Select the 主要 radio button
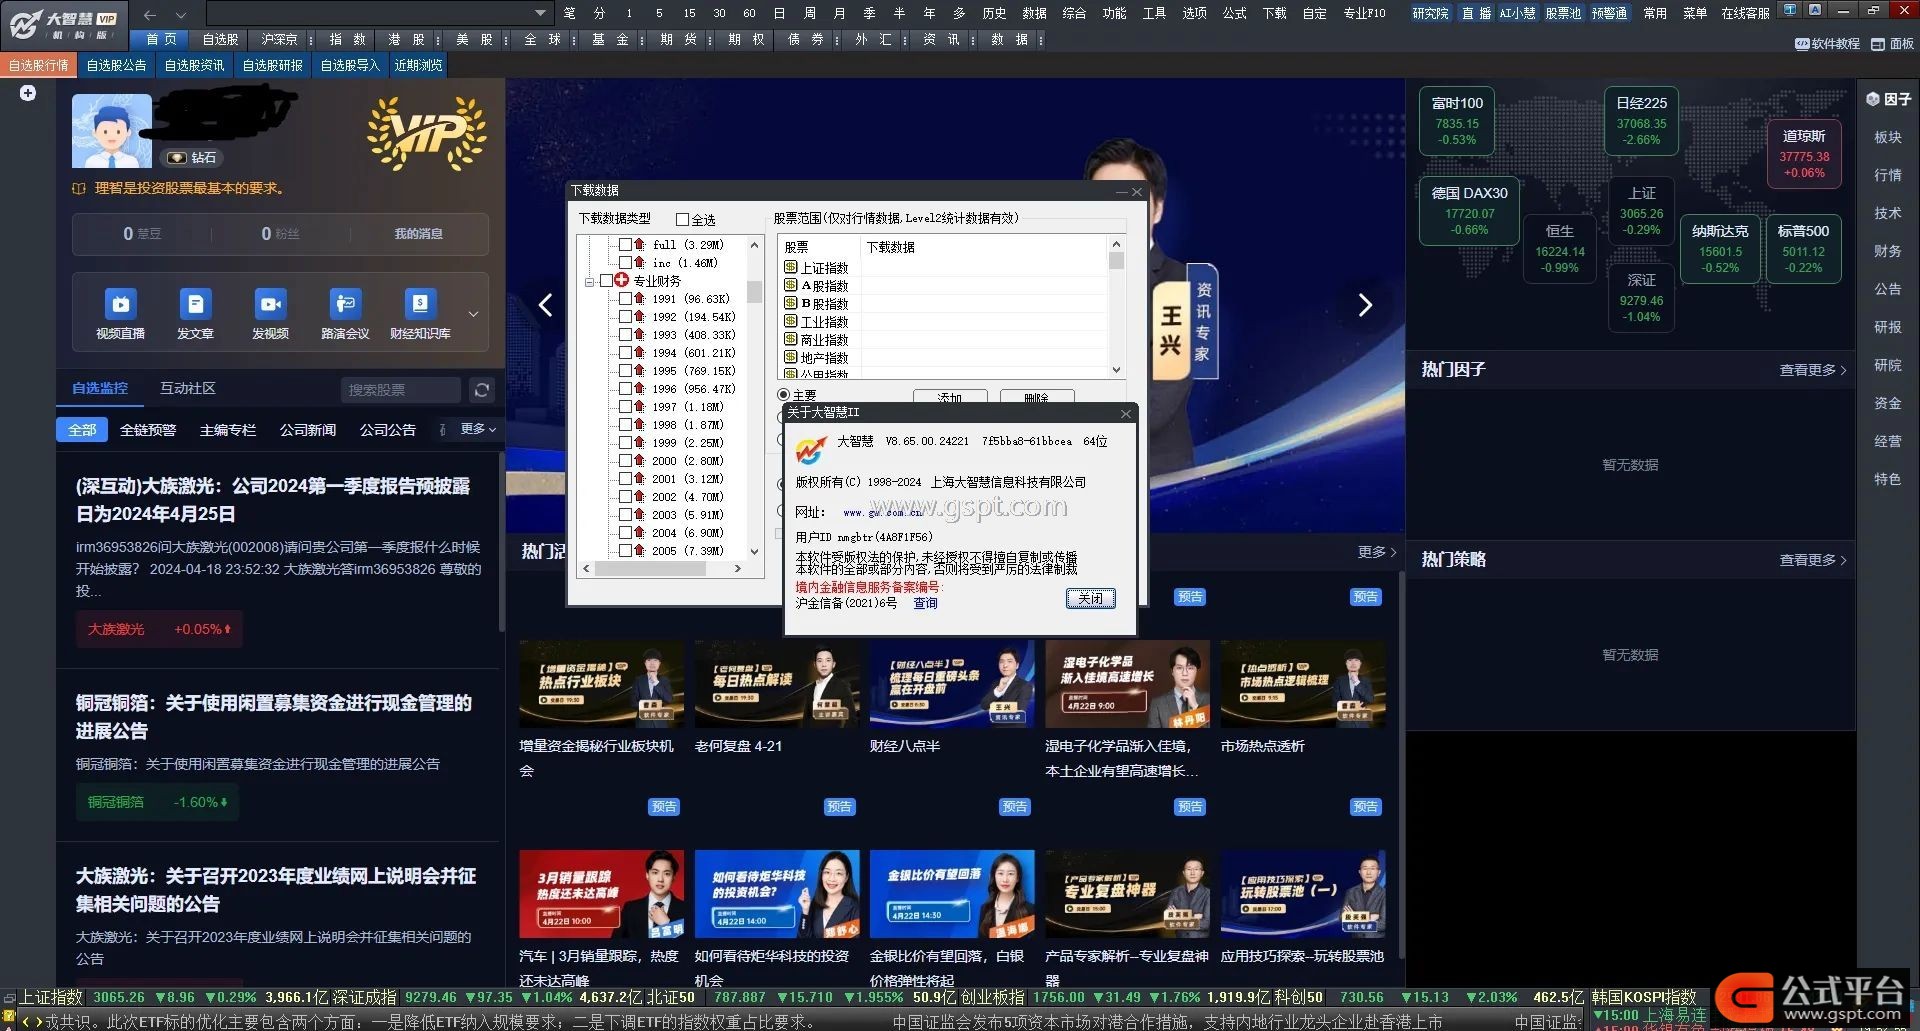The width and height of the screenshot is (1920, 1031). 784,395
